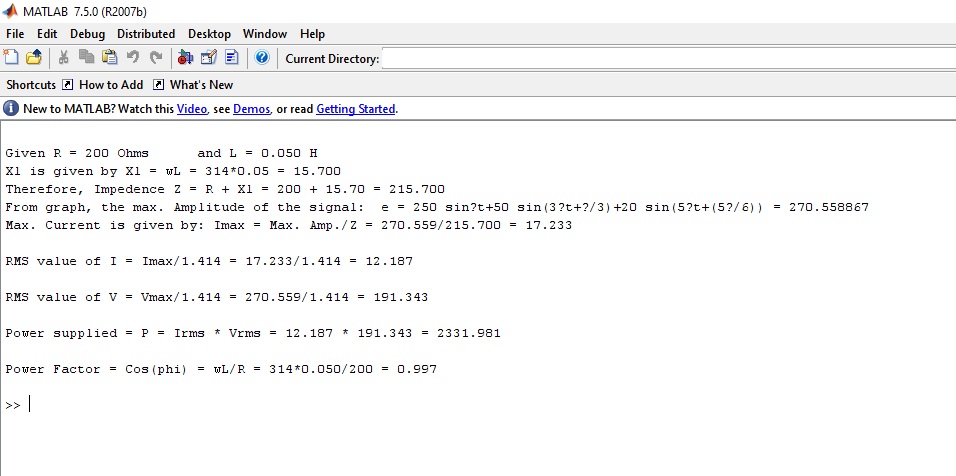956x476 pixels.
Task: Click the blue Help question mark
Action: coord(261,58)
